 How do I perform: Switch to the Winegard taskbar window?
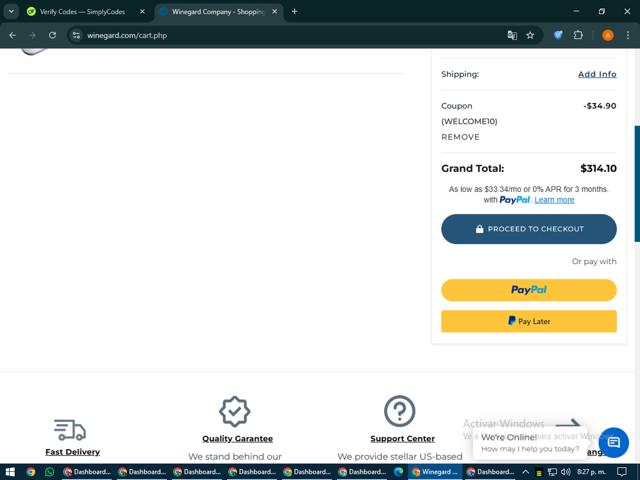pyautogui.click(x=435, y=472)
